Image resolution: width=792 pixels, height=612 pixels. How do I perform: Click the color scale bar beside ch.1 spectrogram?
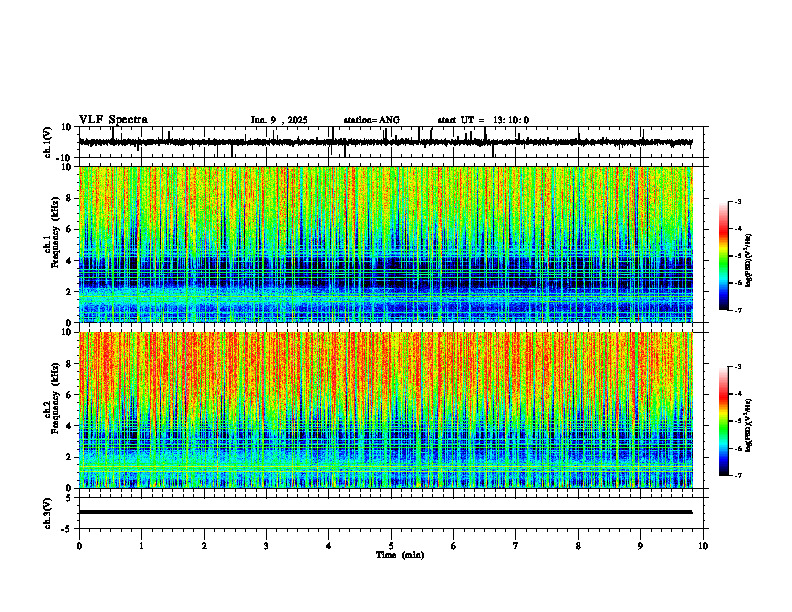(724, 256)
